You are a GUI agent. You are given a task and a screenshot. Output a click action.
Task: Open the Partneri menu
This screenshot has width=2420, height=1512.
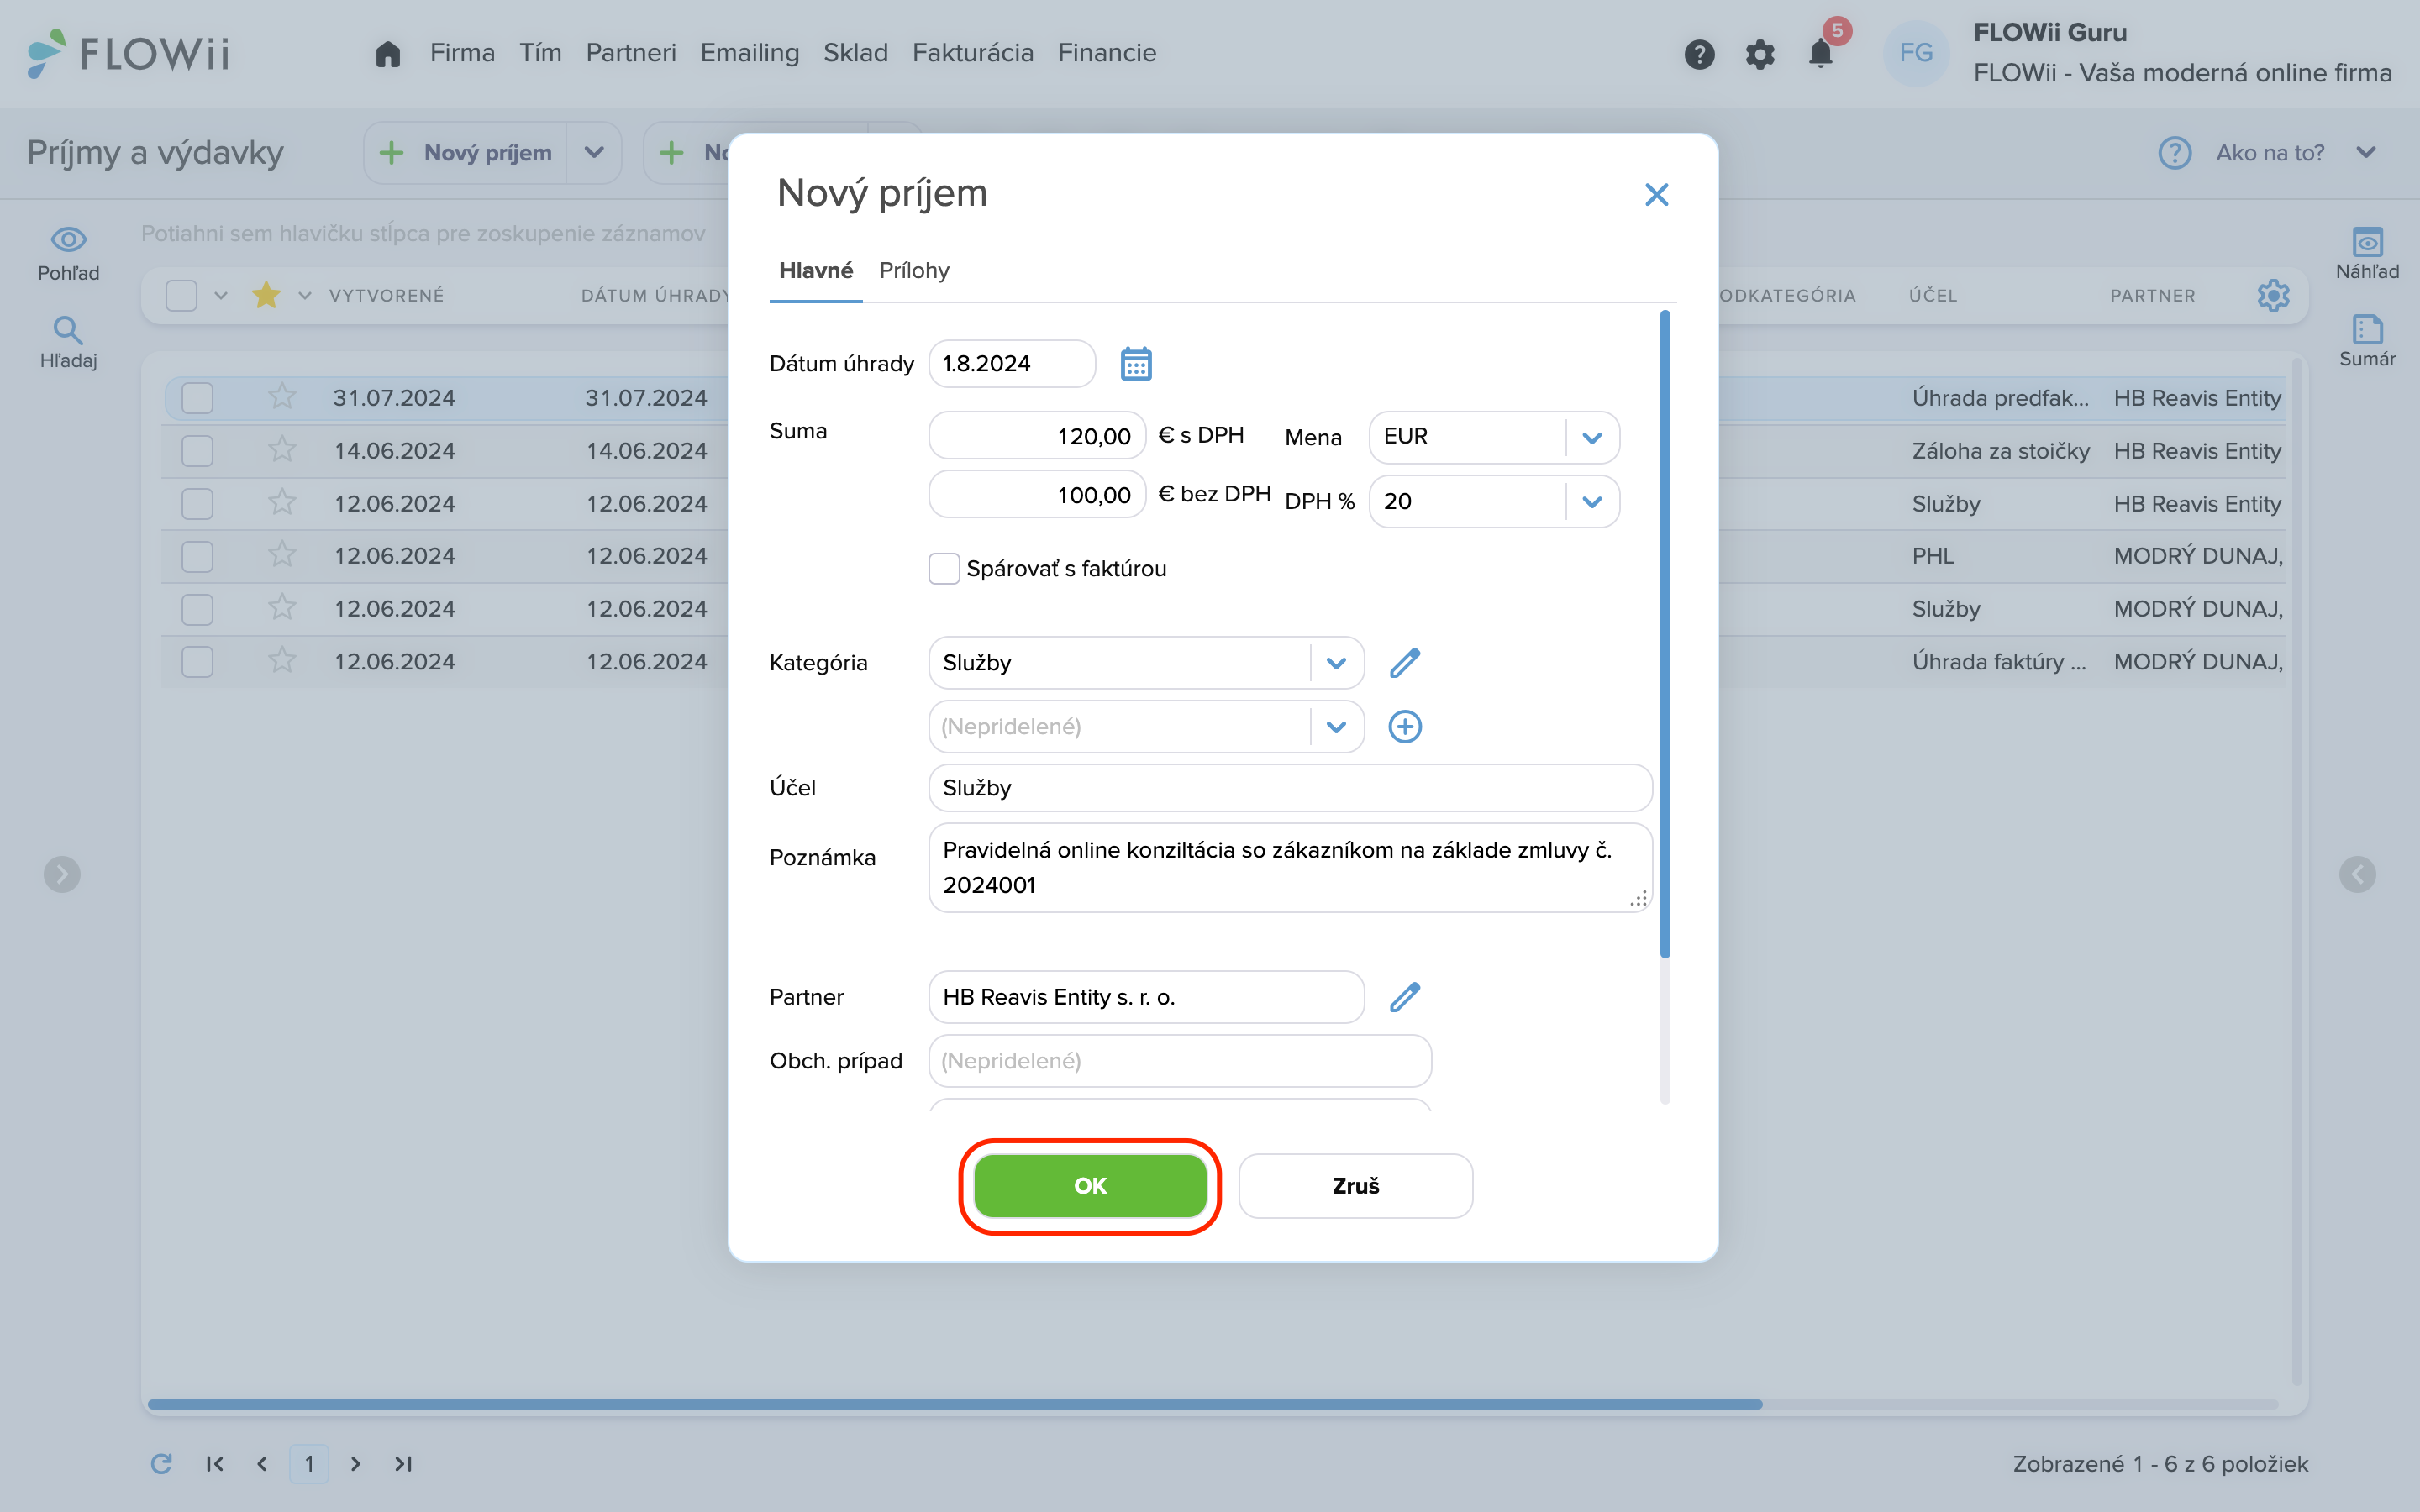[631, 53]
